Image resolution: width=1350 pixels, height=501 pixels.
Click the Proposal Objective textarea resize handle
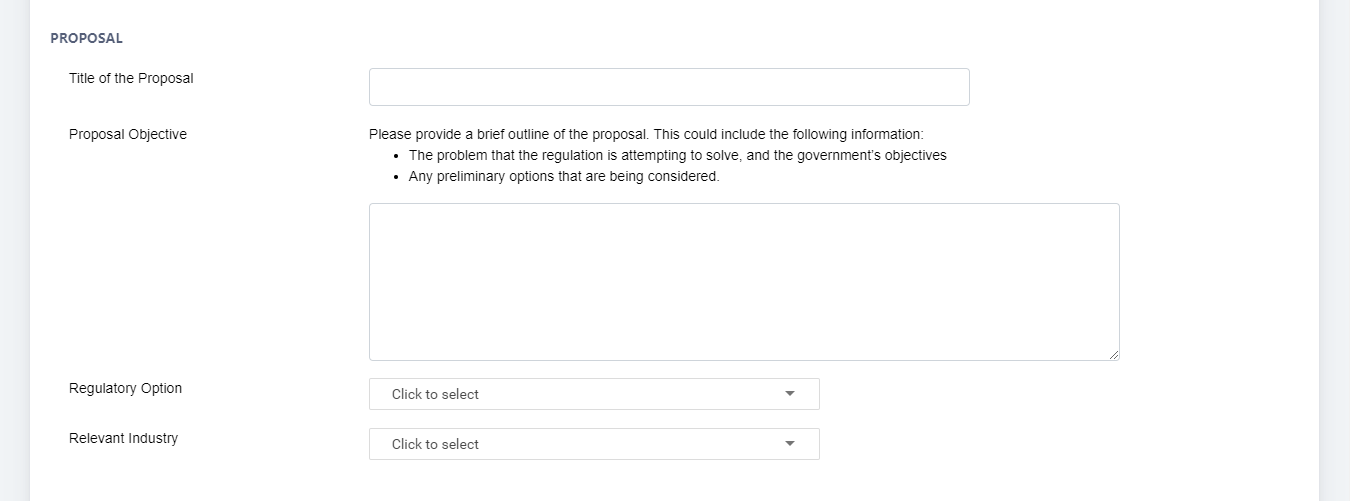pos(1114,355)
